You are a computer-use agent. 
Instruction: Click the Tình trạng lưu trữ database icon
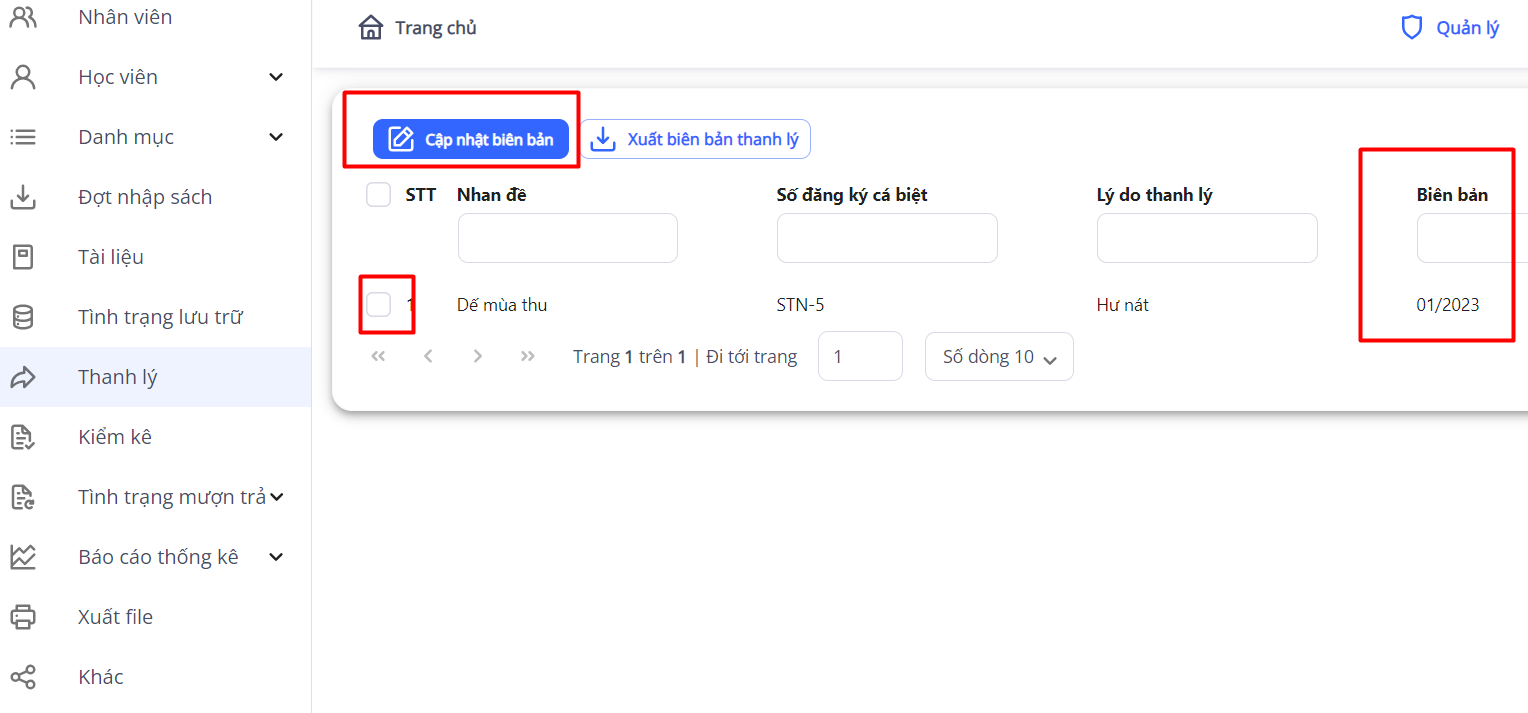pyautogui.click(x=22, y=317)
